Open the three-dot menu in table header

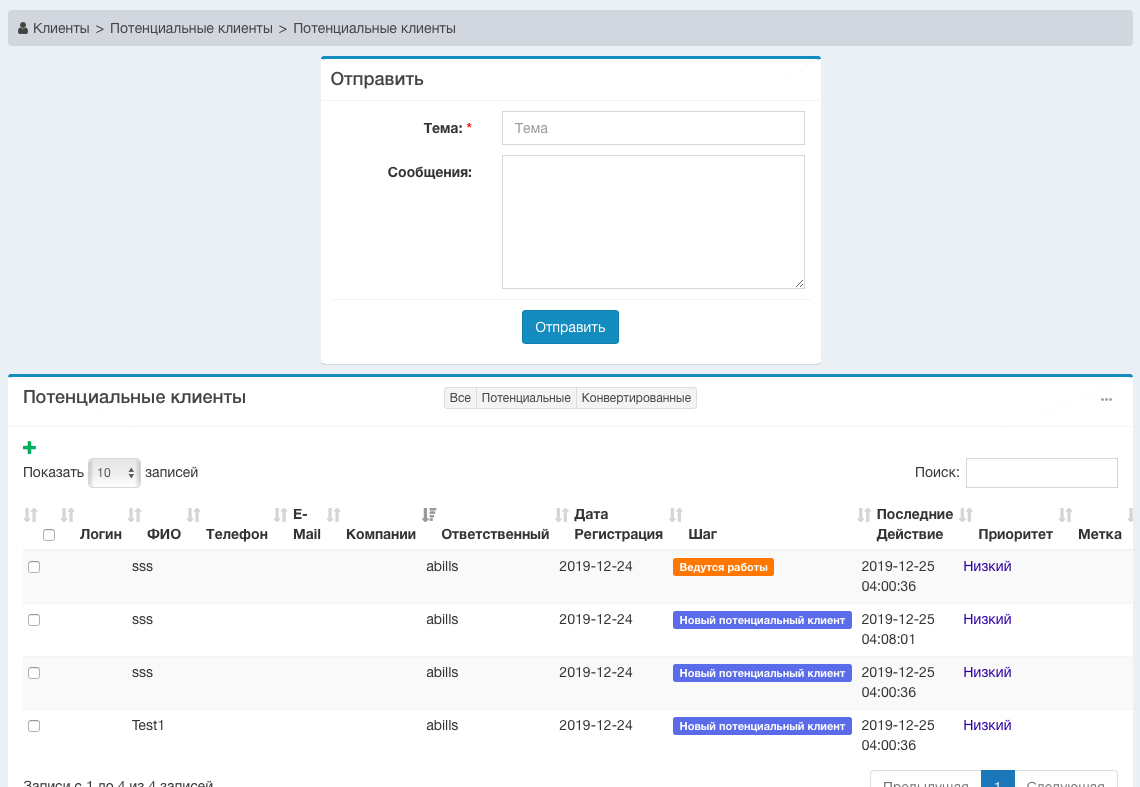pos(1106,399)
